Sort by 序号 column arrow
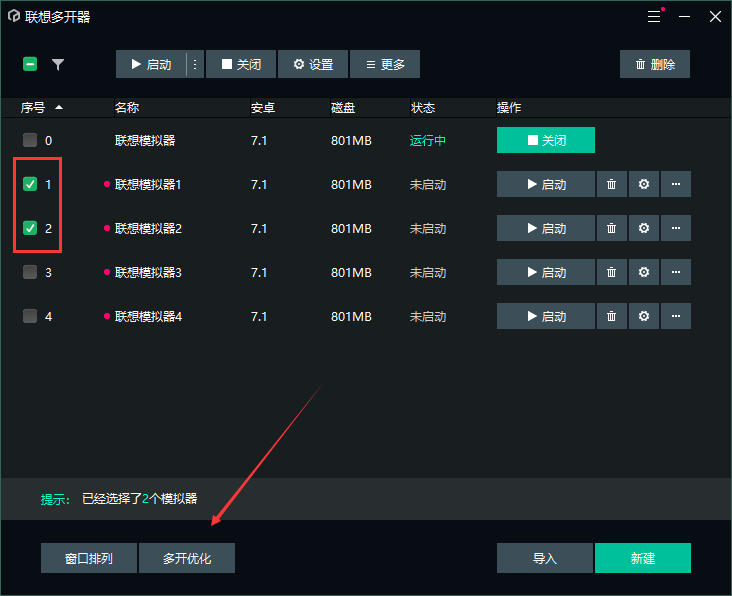This screenshot has height=596, width=732. (x=59, y=107)
